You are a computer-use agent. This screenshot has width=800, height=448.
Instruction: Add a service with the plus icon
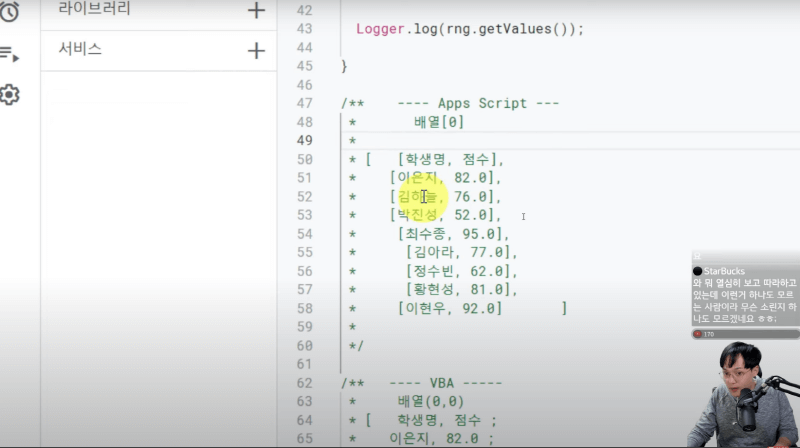pyautogui.click(x=256, y=50)
